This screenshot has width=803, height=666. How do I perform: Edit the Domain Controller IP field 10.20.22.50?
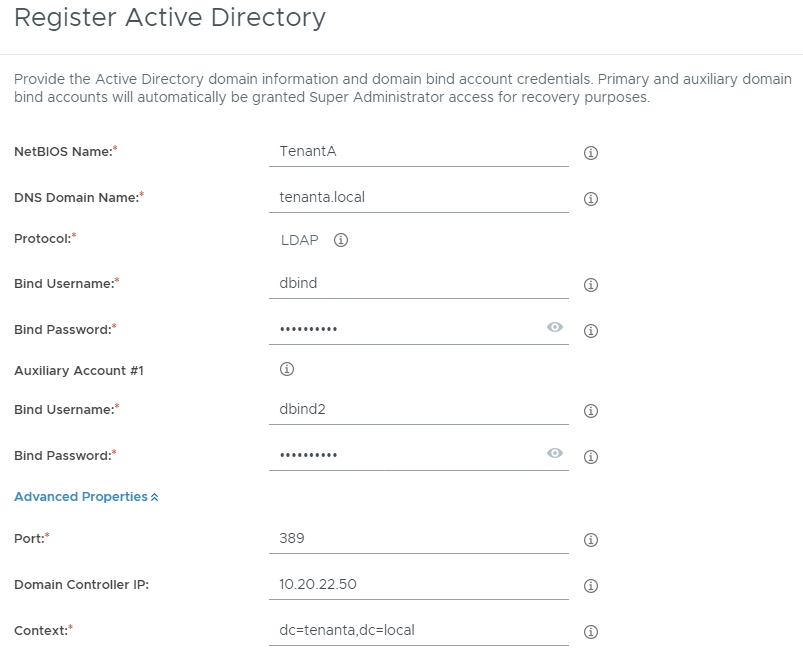tap(418, 586)
